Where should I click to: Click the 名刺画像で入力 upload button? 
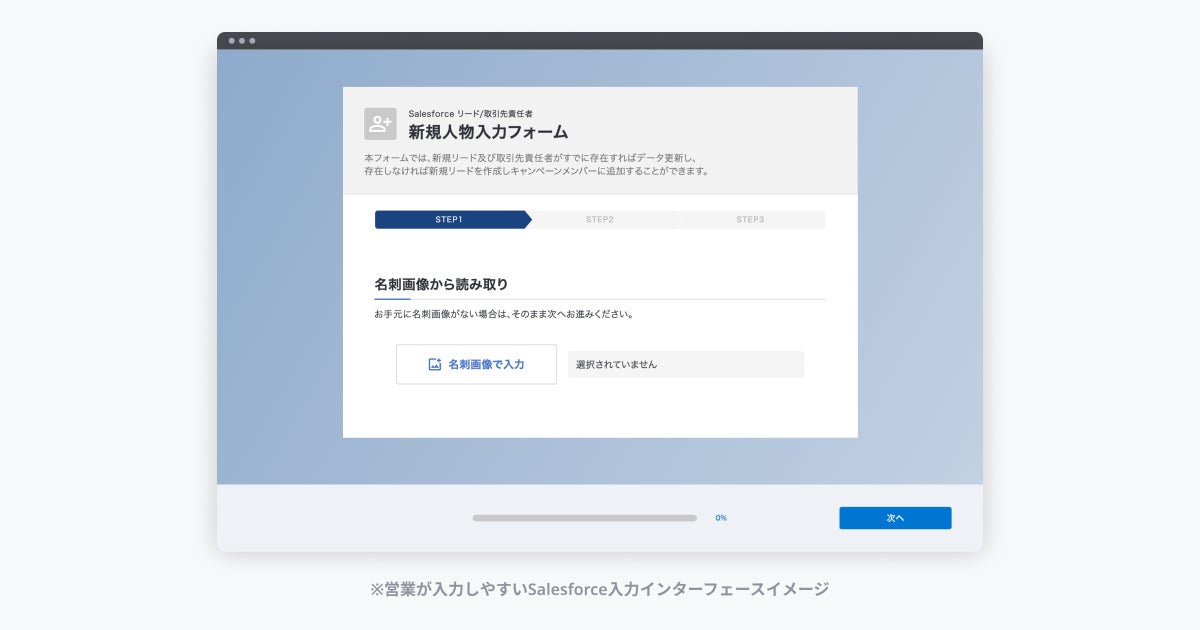point(476,364)
